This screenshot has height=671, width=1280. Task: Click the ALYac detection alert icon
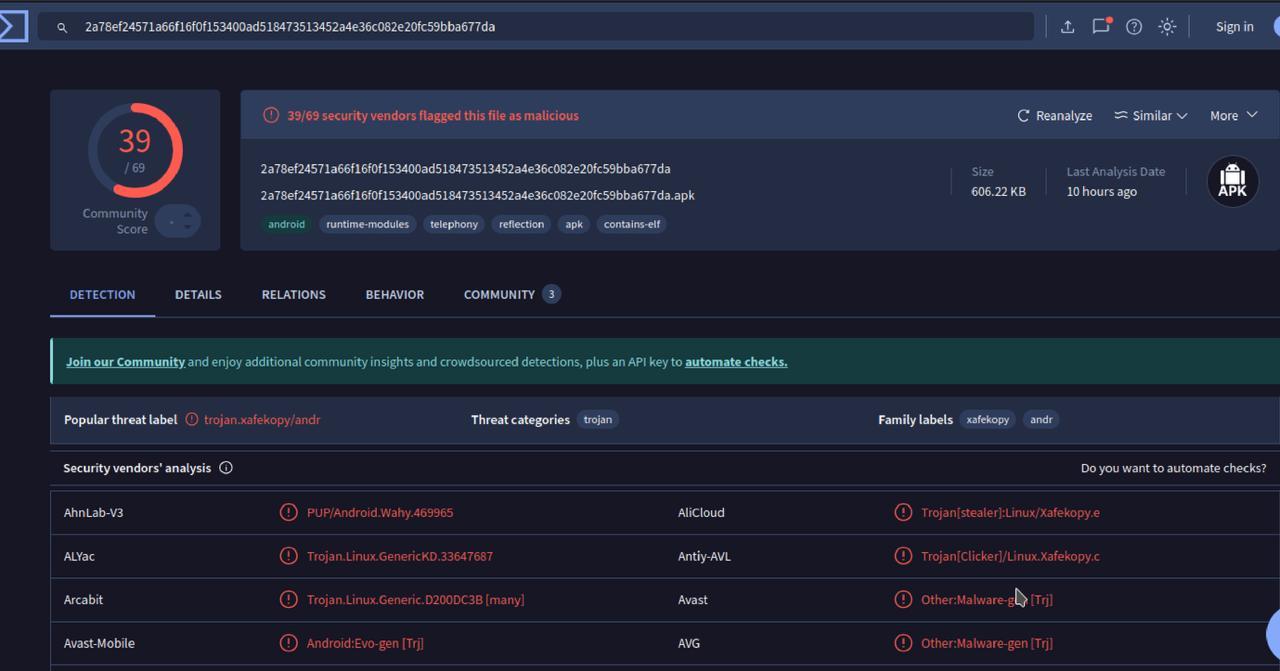[288, 556]
